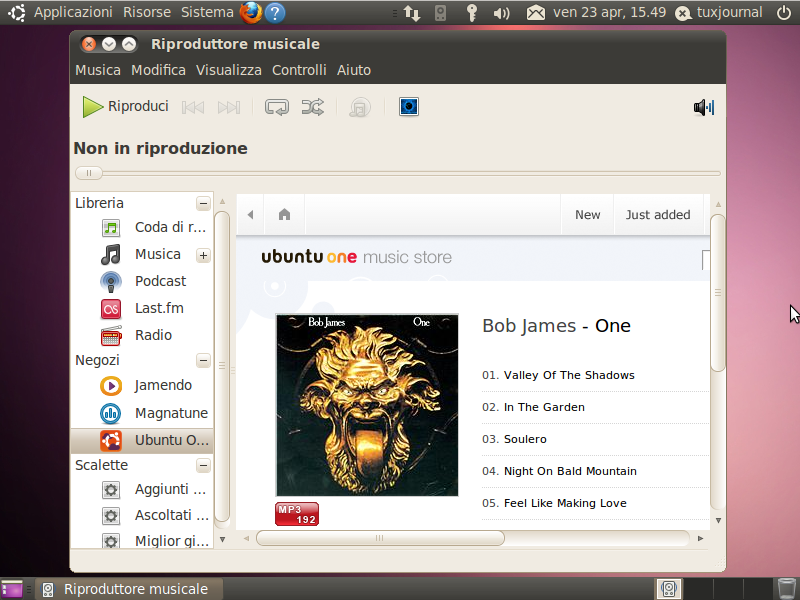Collapse the Scalette section
This screenshot has width=800, height=600.
point(203,465)
